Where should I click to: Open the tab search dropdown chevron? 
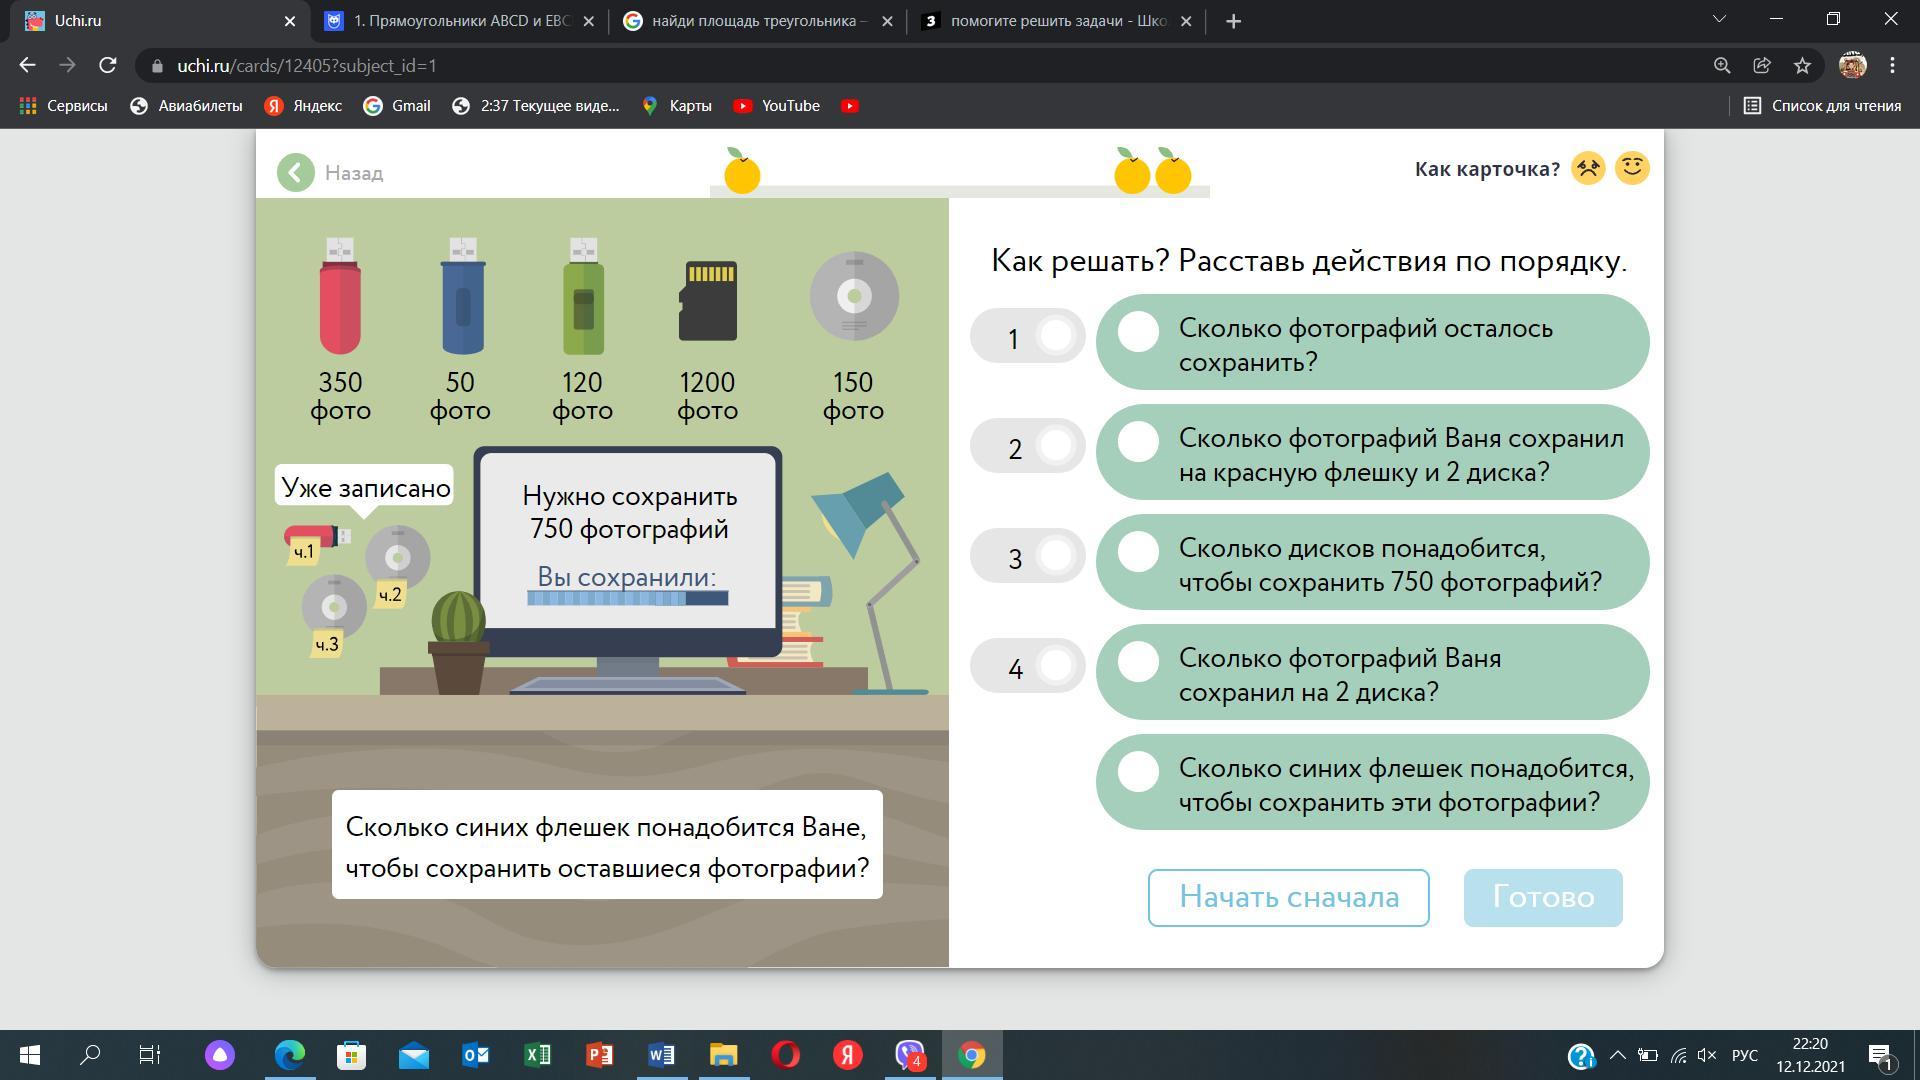click(1719, 20)
